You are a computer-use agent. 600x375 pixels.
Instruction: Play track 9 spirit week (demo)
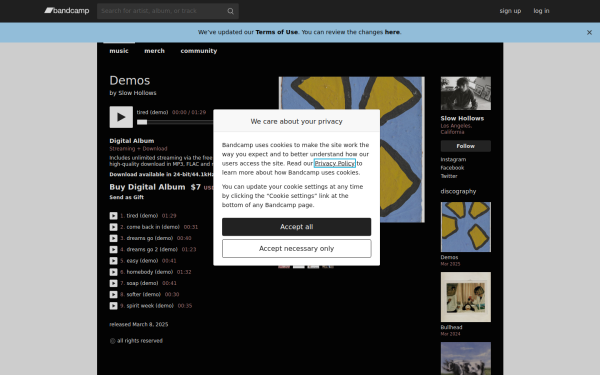pos(114,306)
